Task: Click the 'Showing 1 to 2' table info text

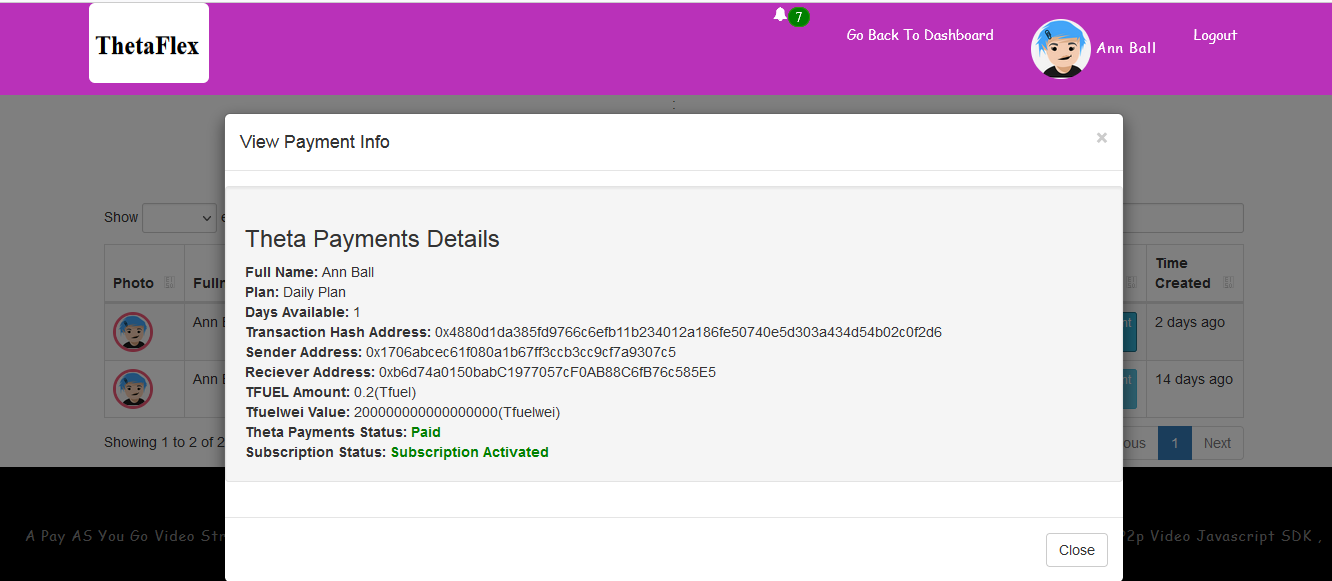Action: point(164,442)
